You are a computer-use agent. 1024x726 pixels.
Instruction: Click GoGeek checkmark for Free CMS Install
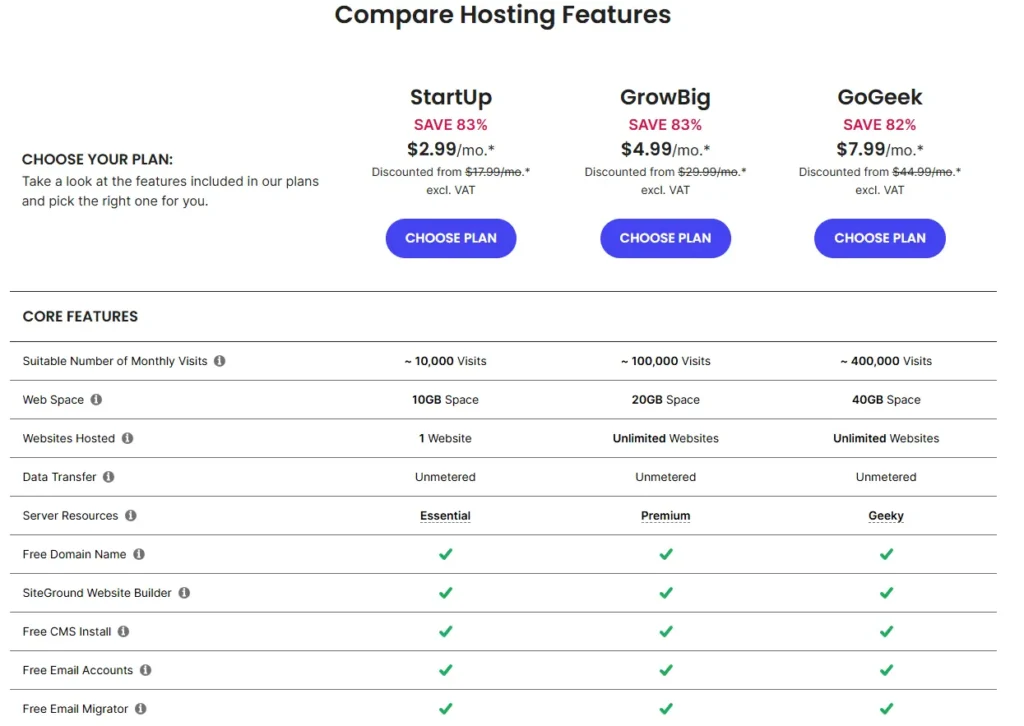(886, 631)
